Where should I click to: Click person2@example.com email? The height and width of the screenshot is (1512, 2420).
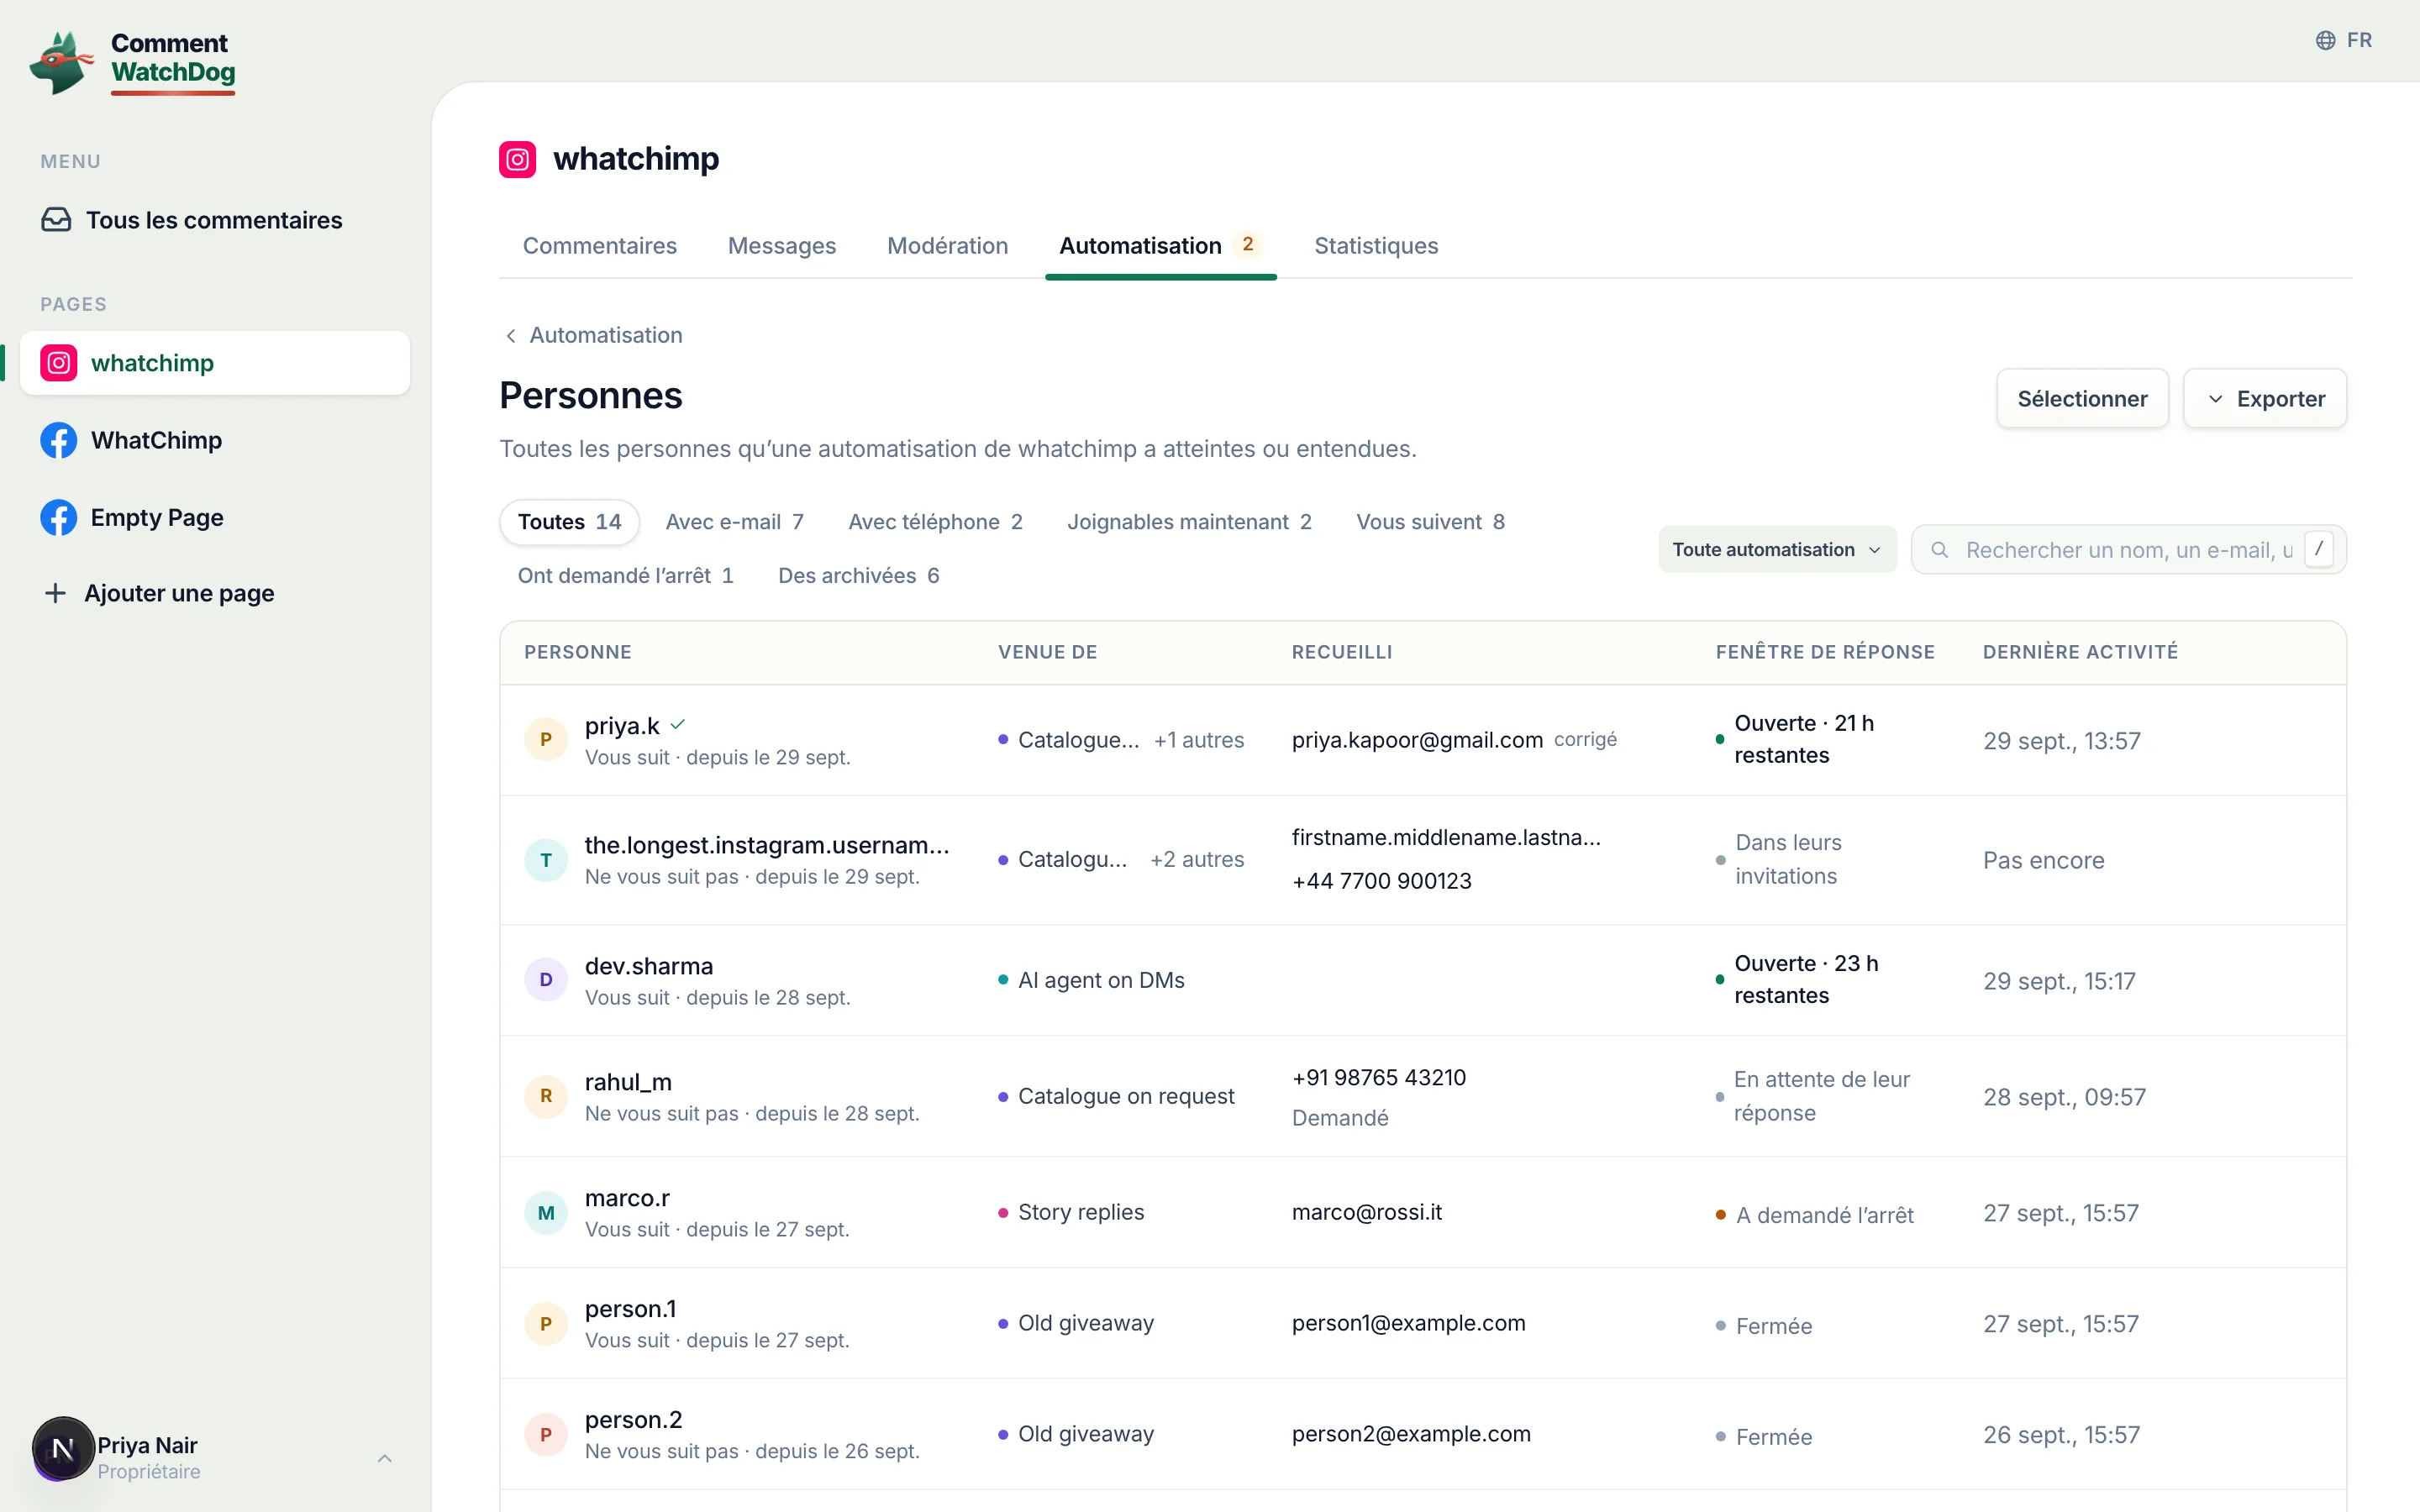[x=1410, y=1434]
